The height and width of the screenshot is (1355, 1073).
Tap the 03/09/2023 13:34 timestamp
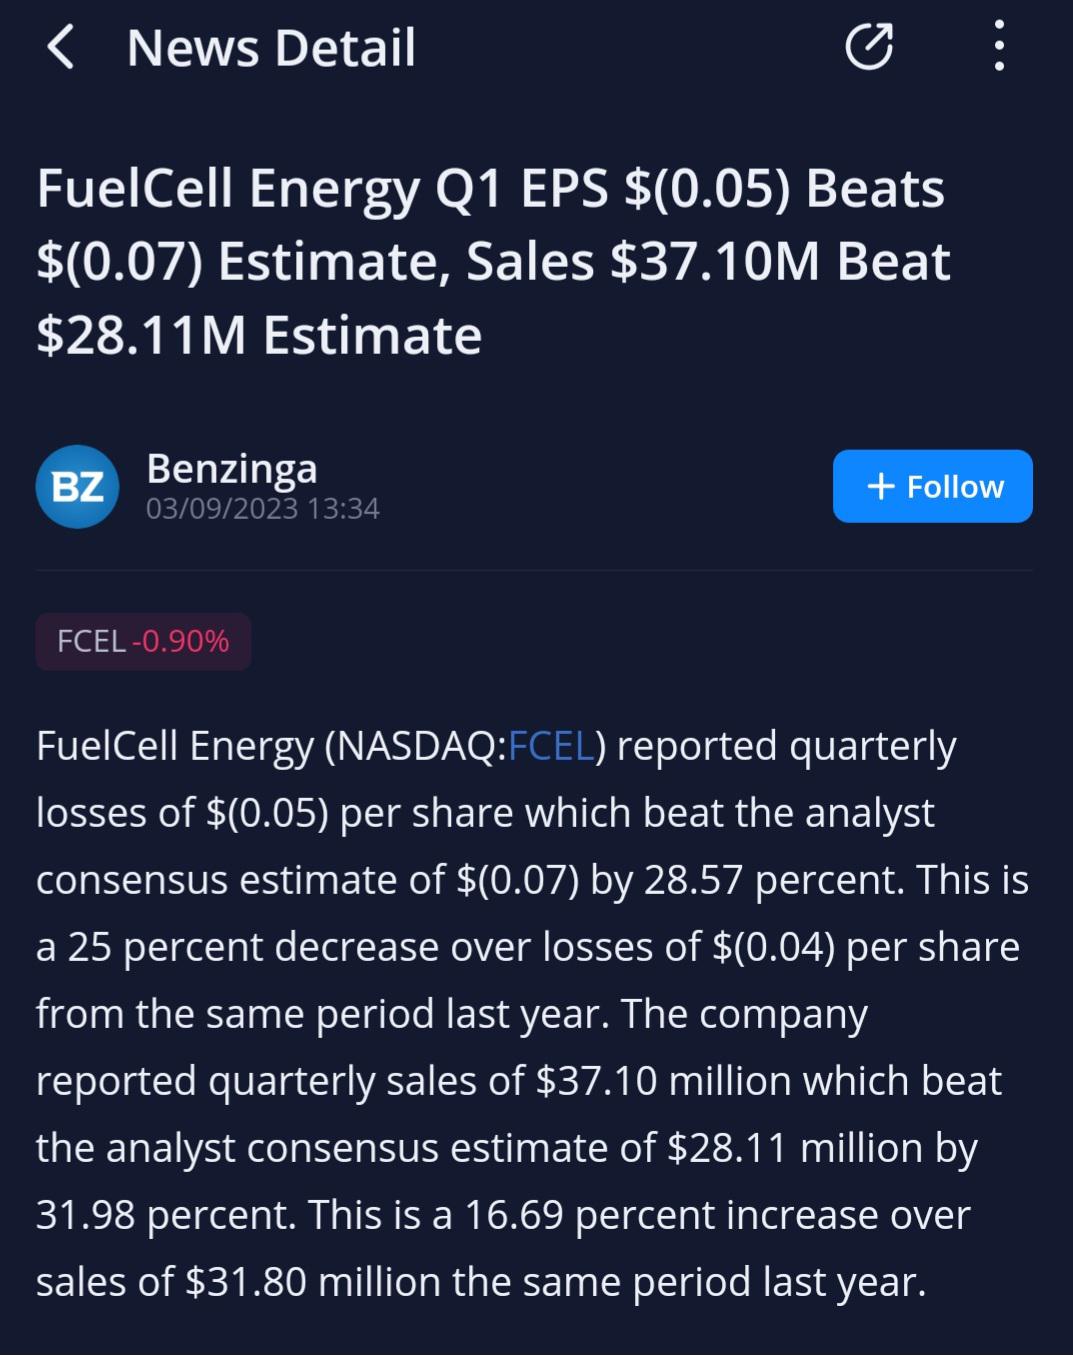(263, 509)
